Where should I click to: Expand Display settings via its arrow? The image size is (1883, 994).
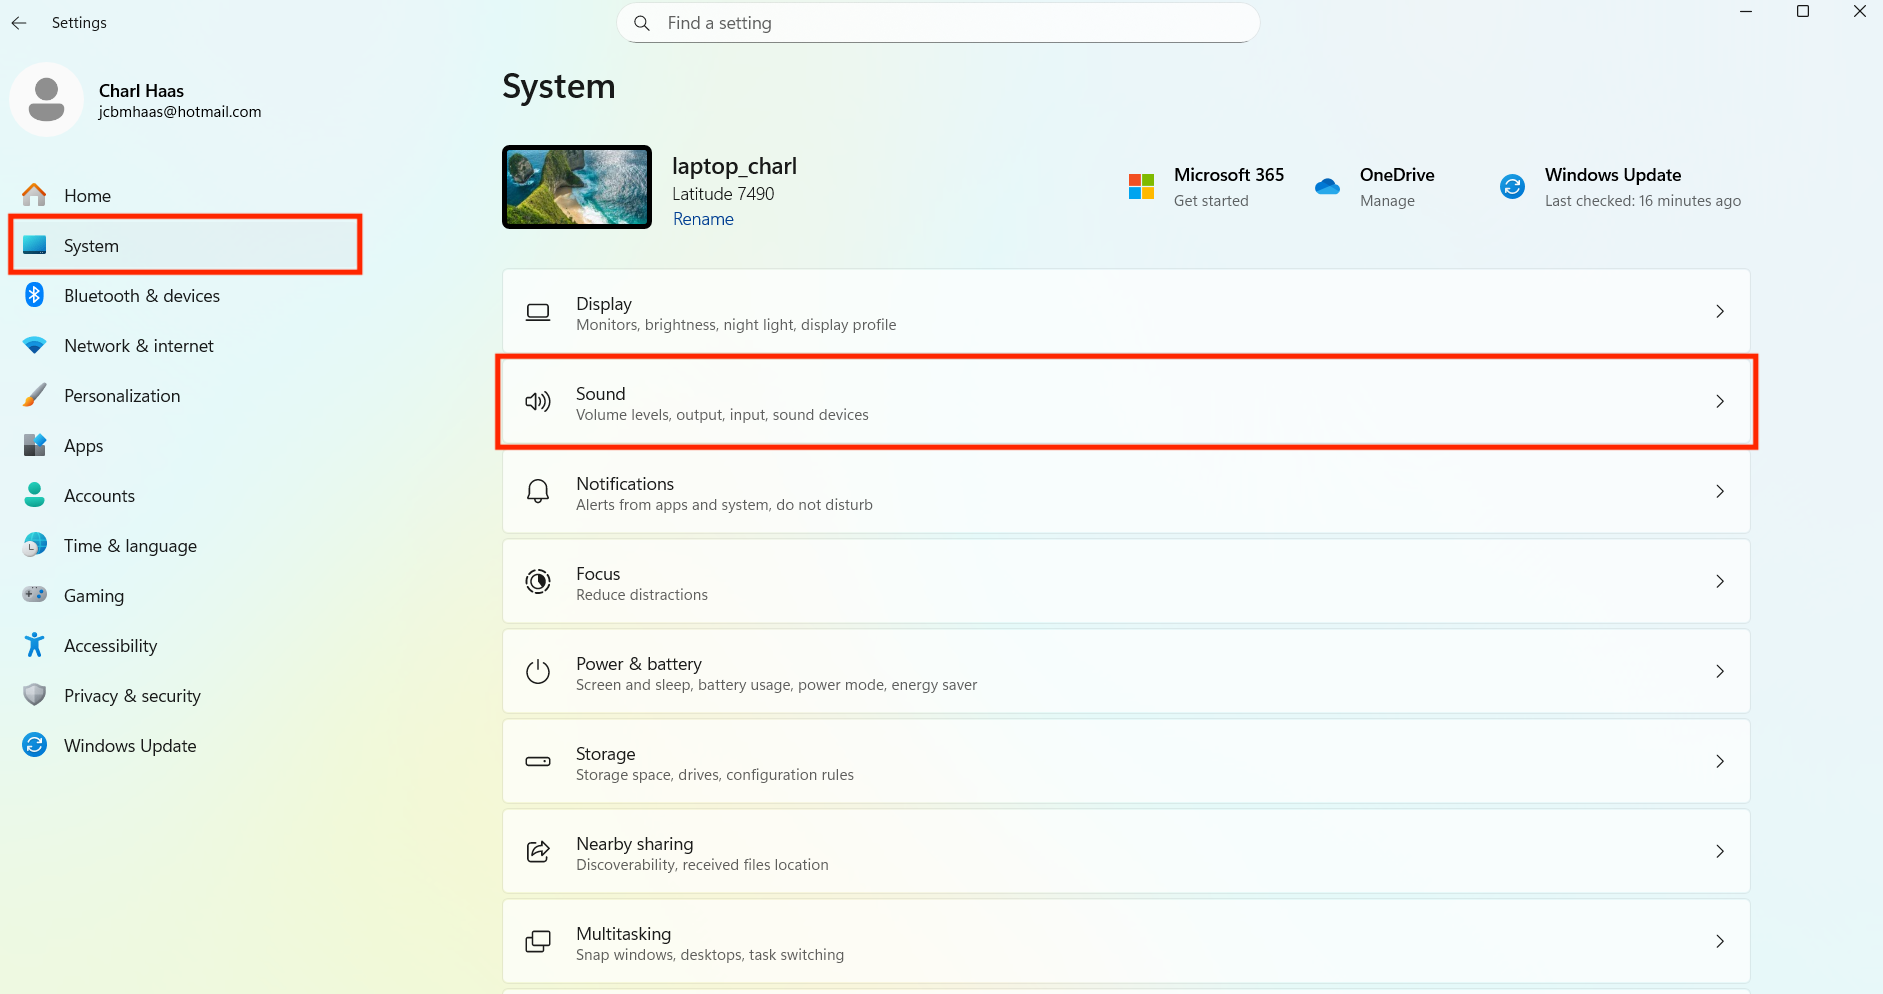[x=1719, y=311]
